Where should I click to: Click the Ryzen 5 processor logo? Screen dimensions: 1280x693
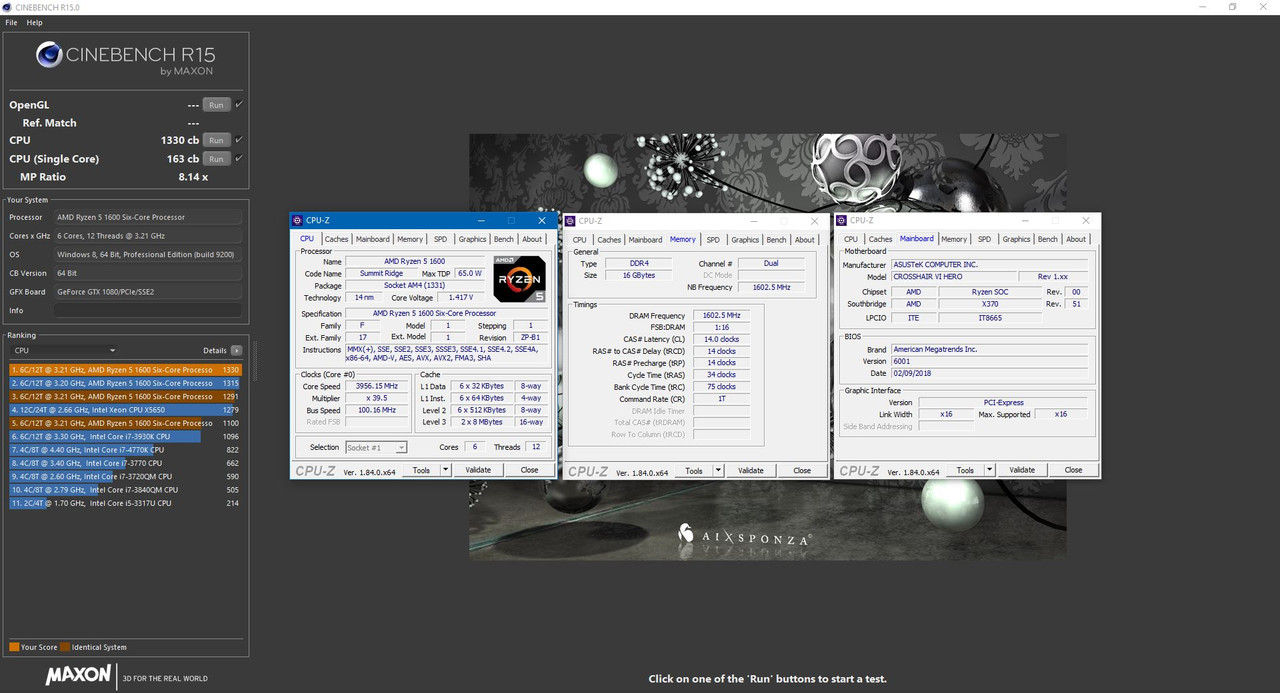519,280
